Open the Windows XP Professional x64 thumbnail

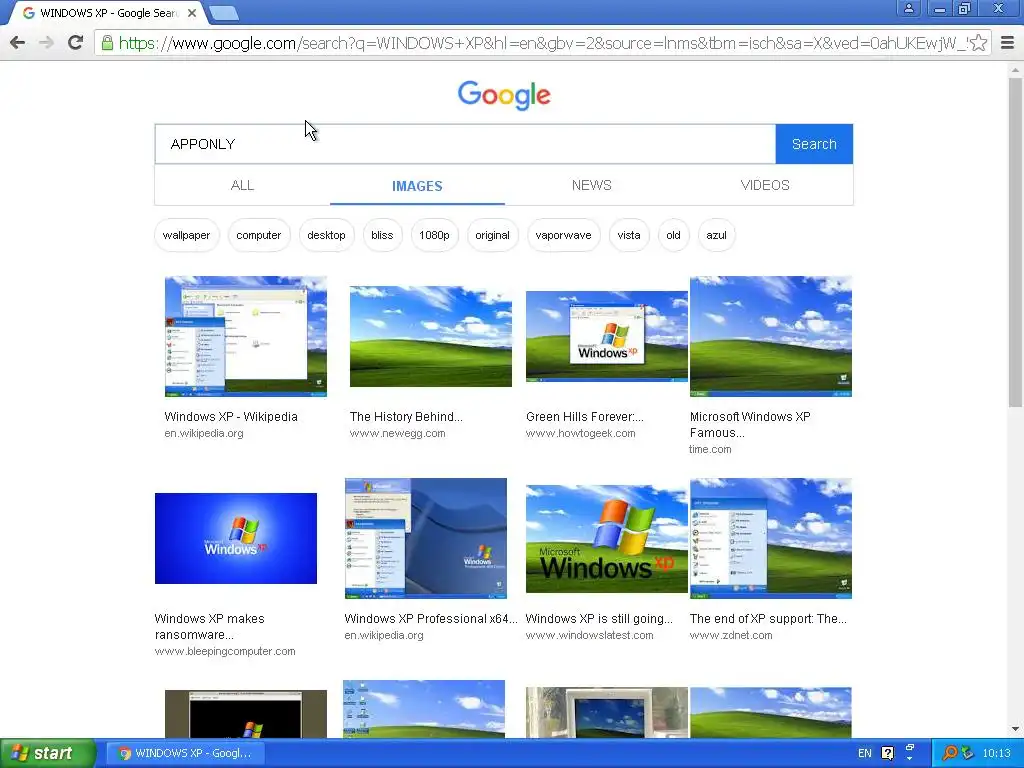pos(426,538)
